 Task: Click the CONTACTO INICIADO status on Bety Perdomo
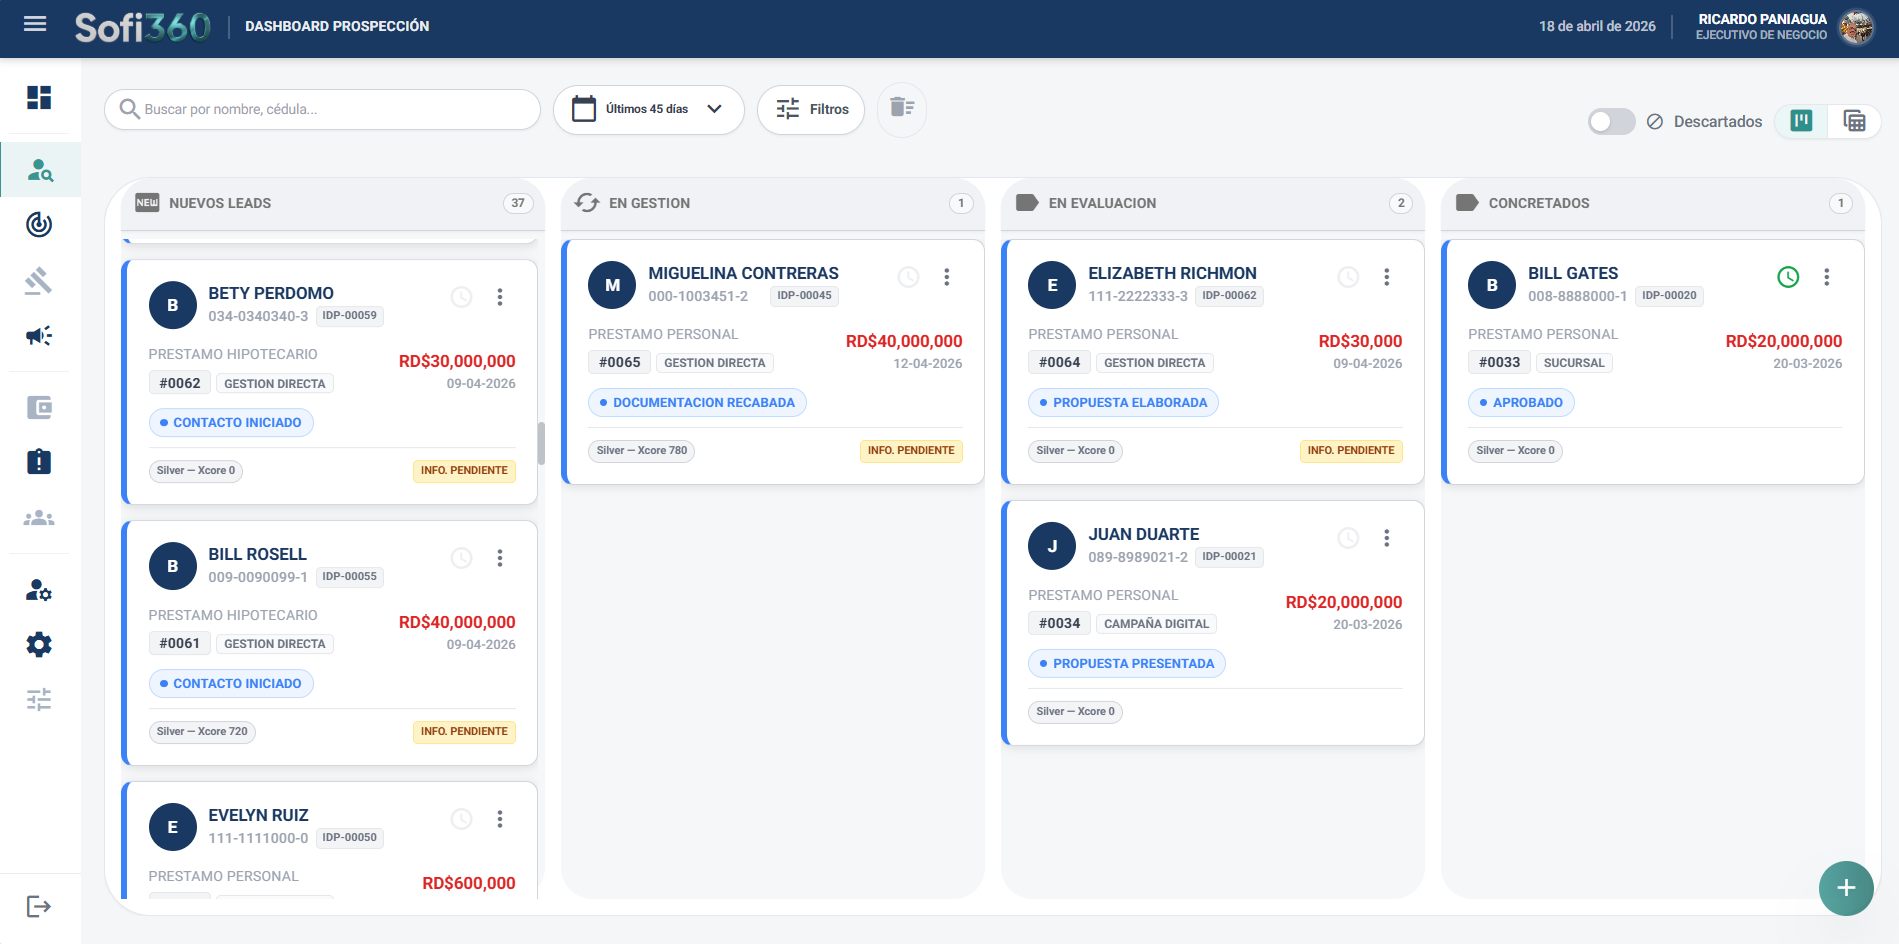(x=231, y=423)
